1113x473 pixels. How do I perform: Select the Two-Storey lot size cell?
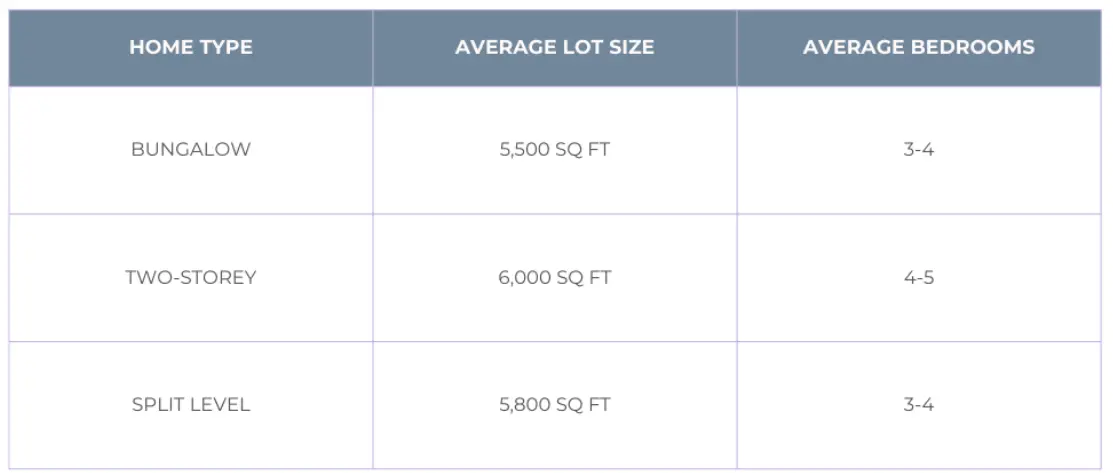555,277
